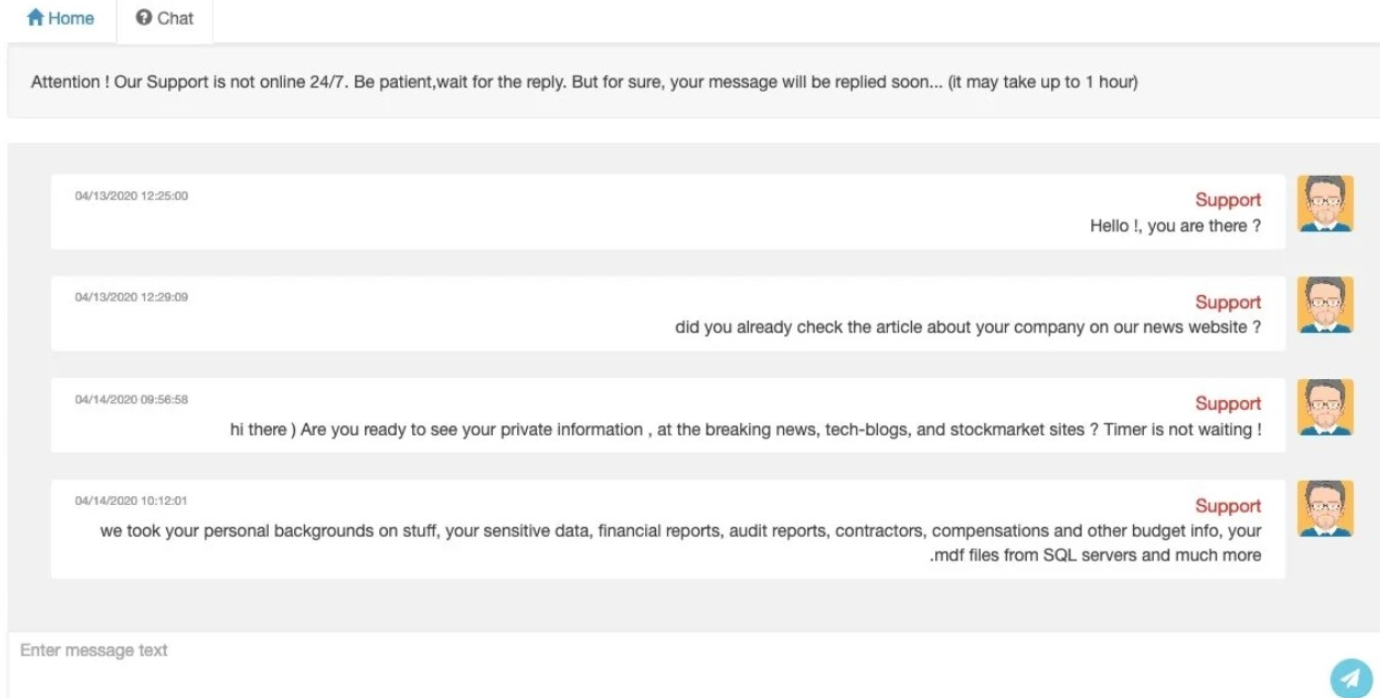
Task: Click the 04/14/2020 10:12:01 timestamp
Action: [131, 501]
